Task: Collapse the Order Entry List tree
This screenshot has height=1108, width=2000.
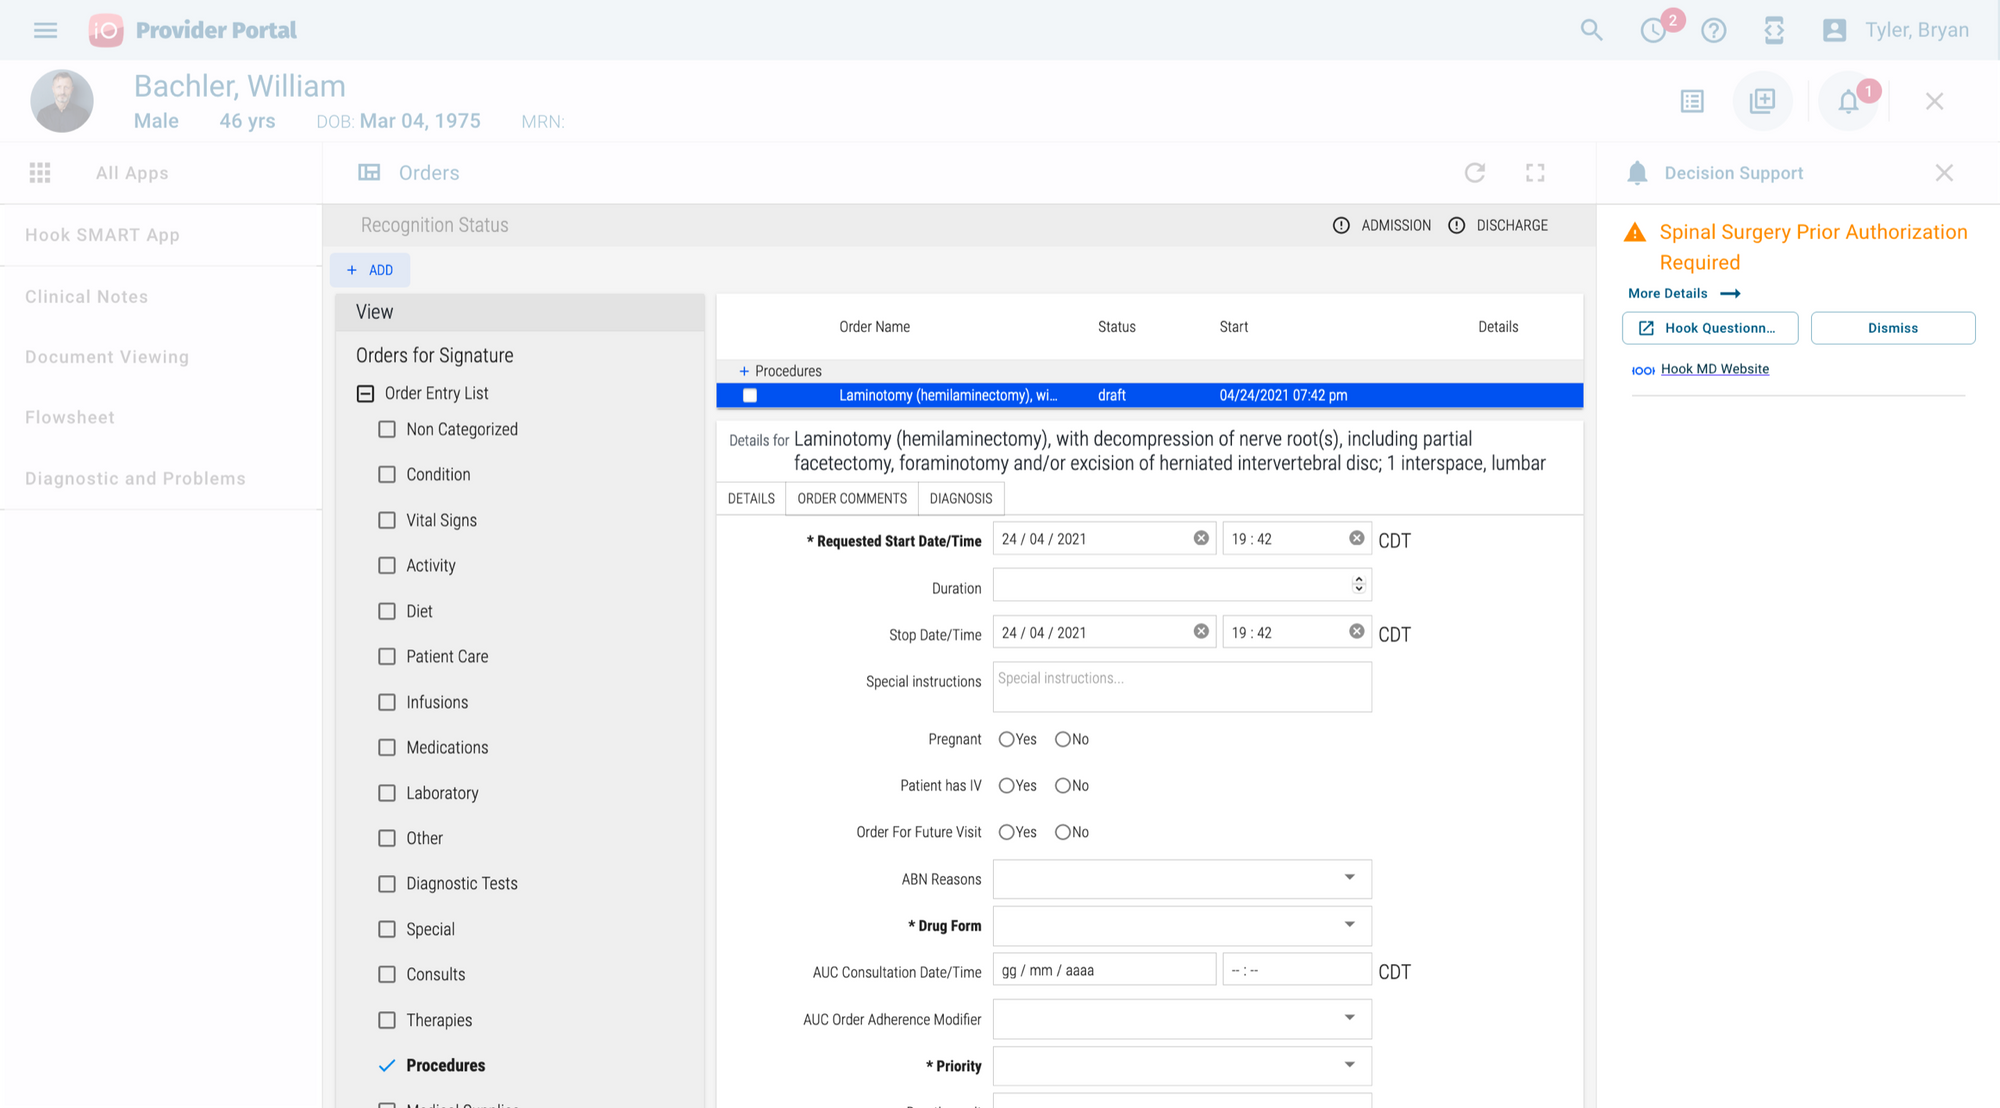Action: (x=366, y=393)
